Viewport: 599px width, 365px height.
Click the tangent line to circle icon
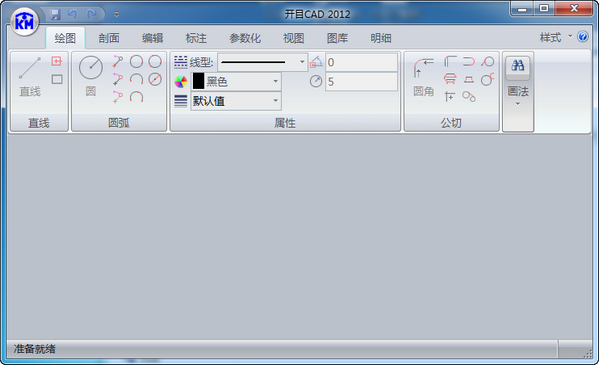(x=487, y=62)
